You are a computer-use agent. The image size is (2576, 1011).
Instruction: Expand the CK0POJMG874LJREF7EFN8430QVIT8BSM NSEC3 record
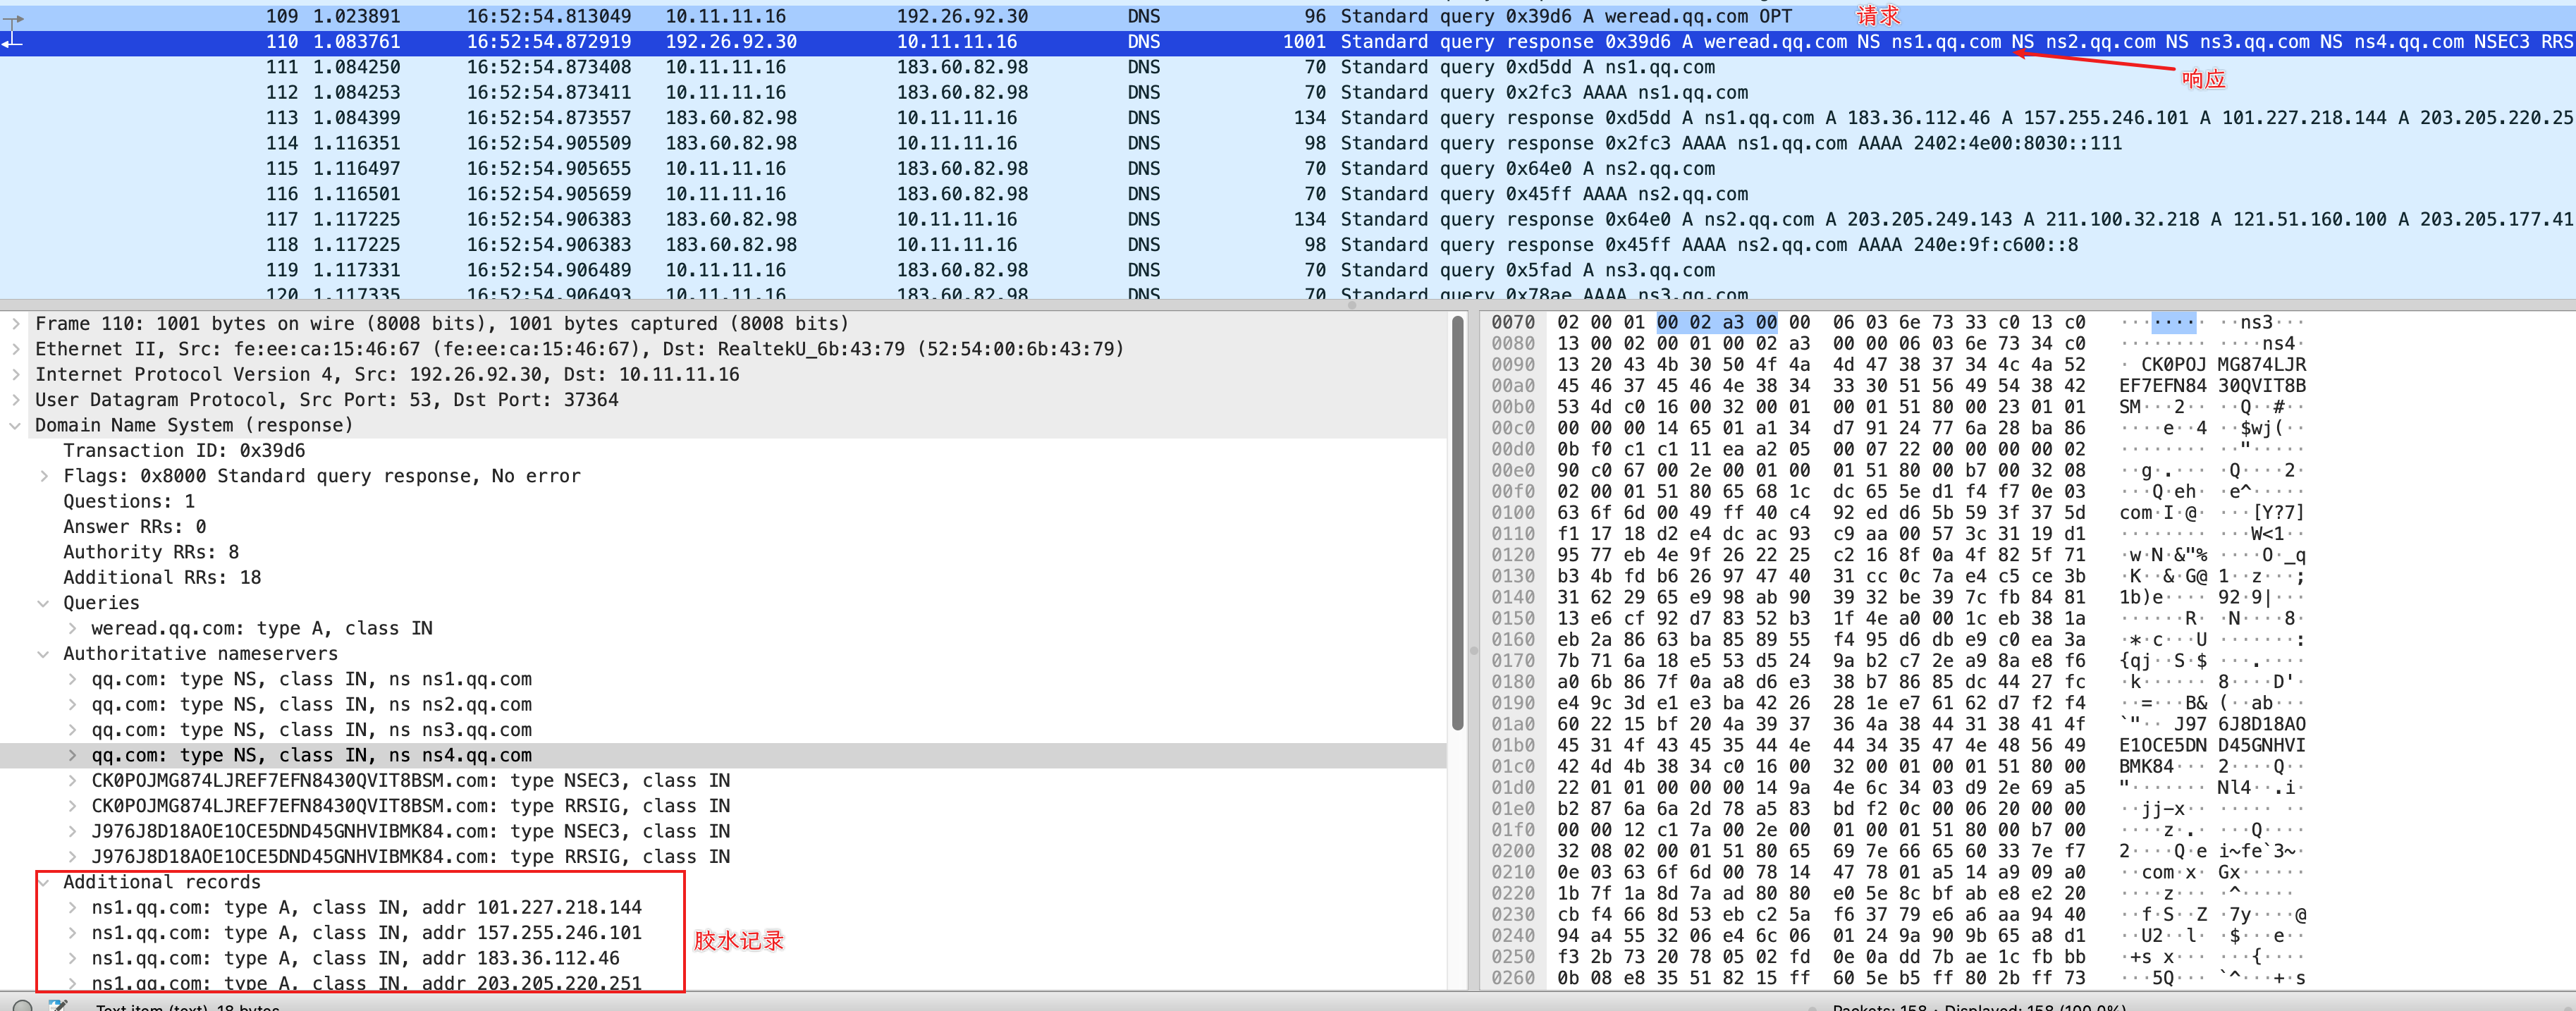click(72, 781)
